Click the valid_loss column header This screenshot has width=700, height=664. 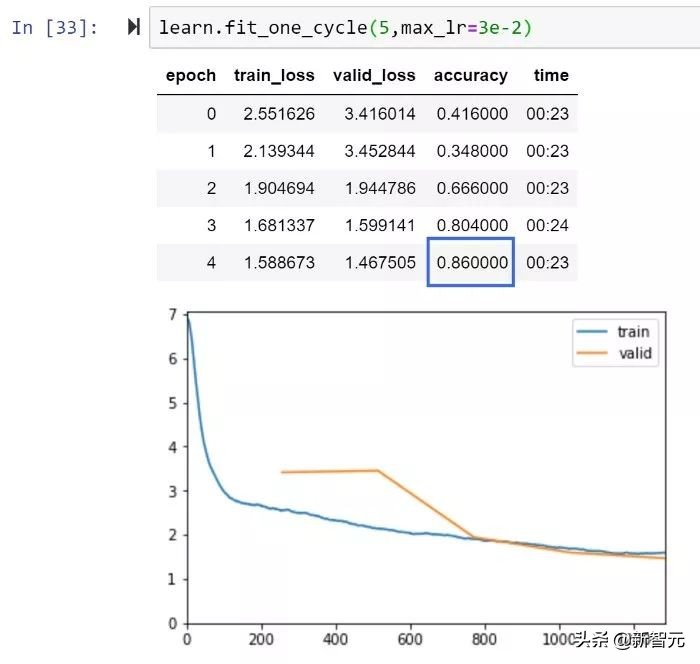(x=374, y=75)
